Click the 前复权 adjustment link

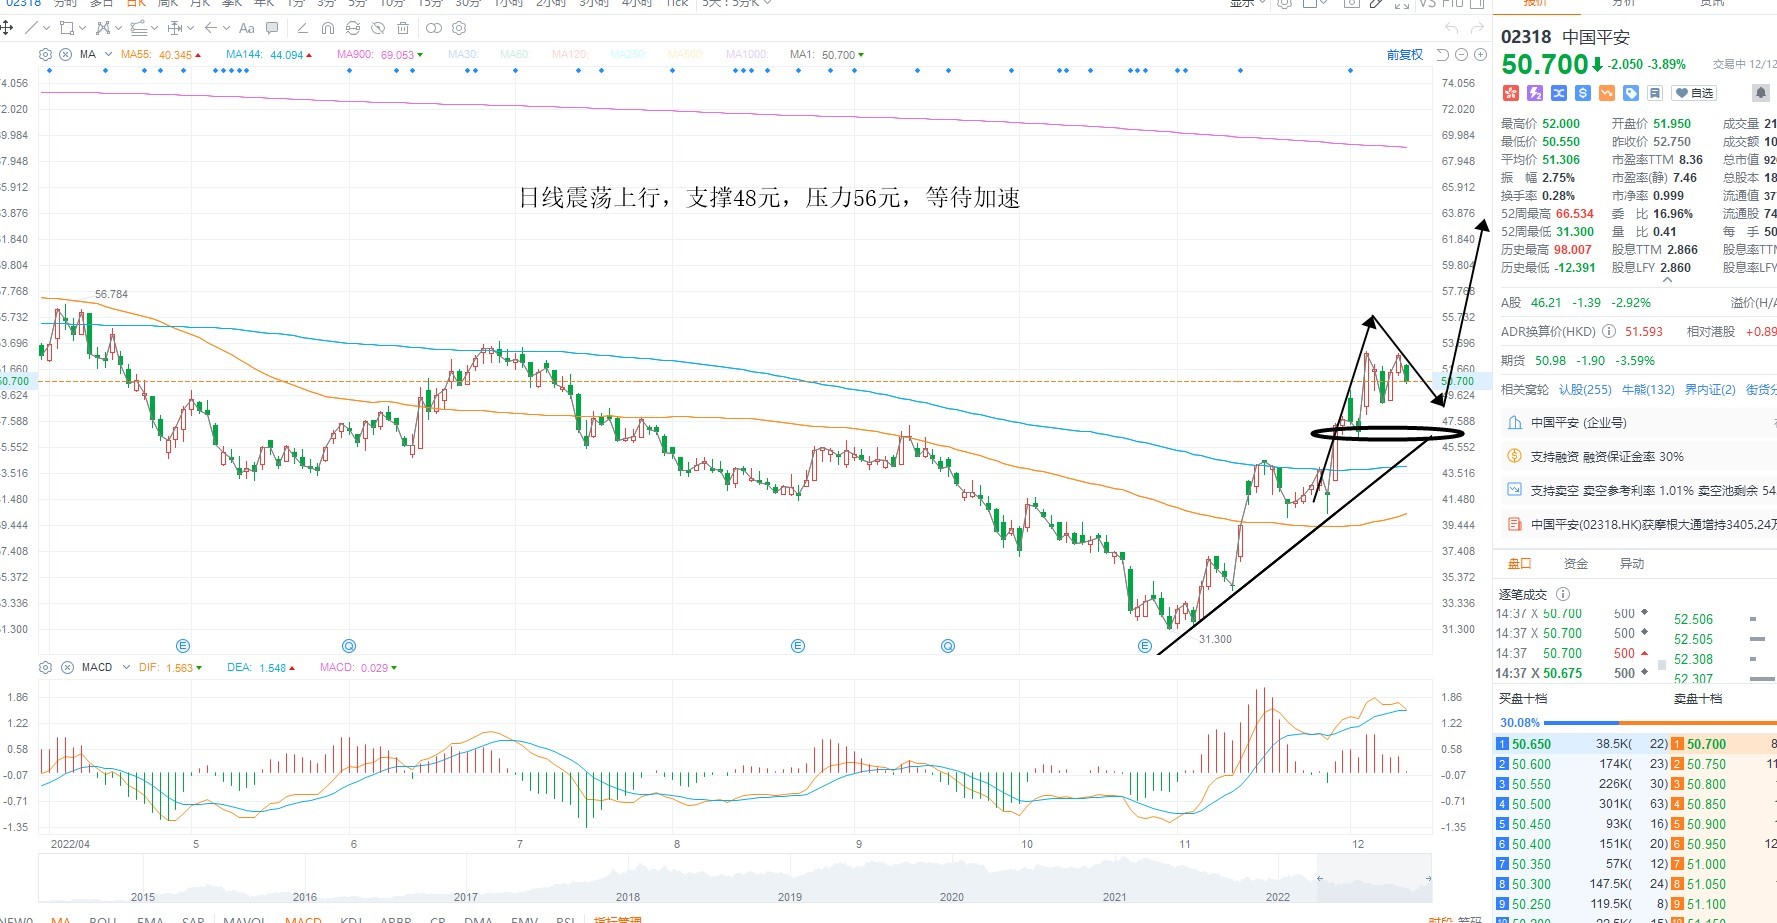(x=1404, y=54)
